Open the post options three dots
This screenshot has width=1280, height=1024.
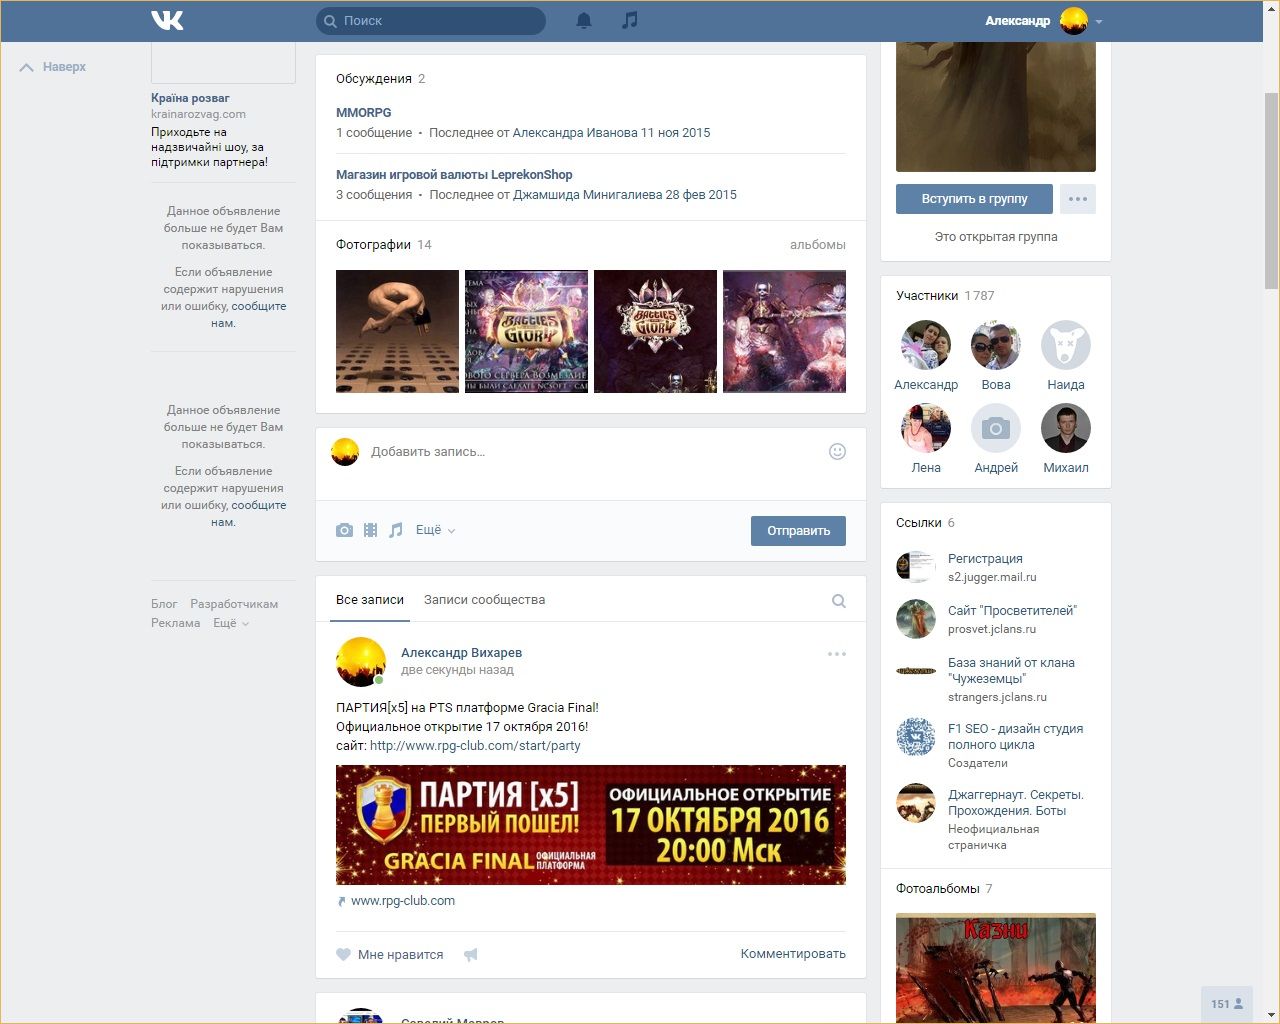837,654
